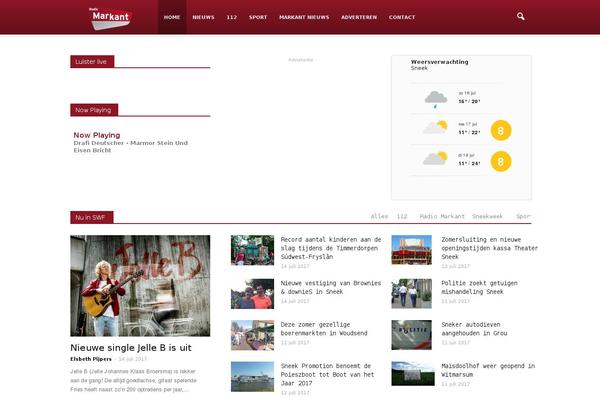The width and height of the screenshot is (600, 400).
Task: Click the rainy cloud weather icon
Action: [435, 98]
